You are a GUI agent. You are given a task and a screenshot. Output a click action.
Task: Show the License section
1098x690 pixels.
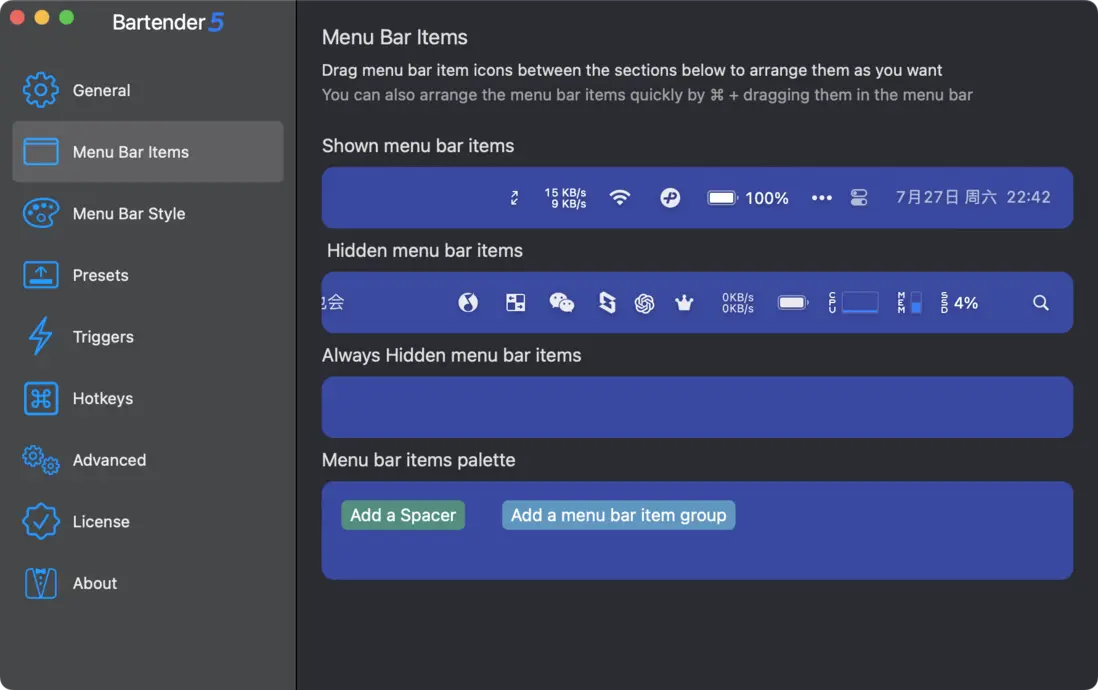point(100,522)
